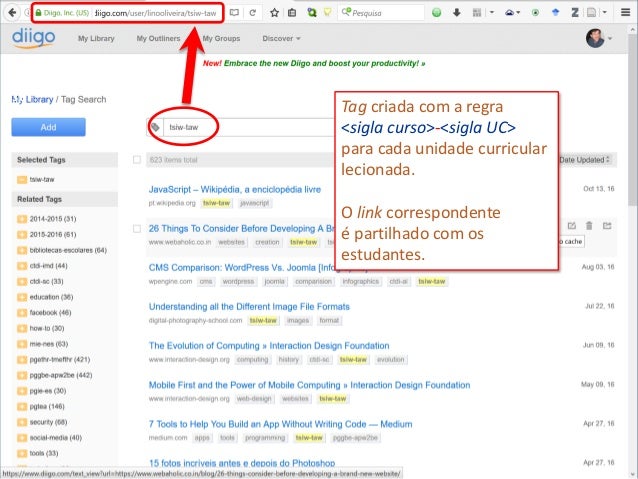Viewport: 638px width, 479px height.
Task: Click the blue Add button
Action: pos(48,127)
